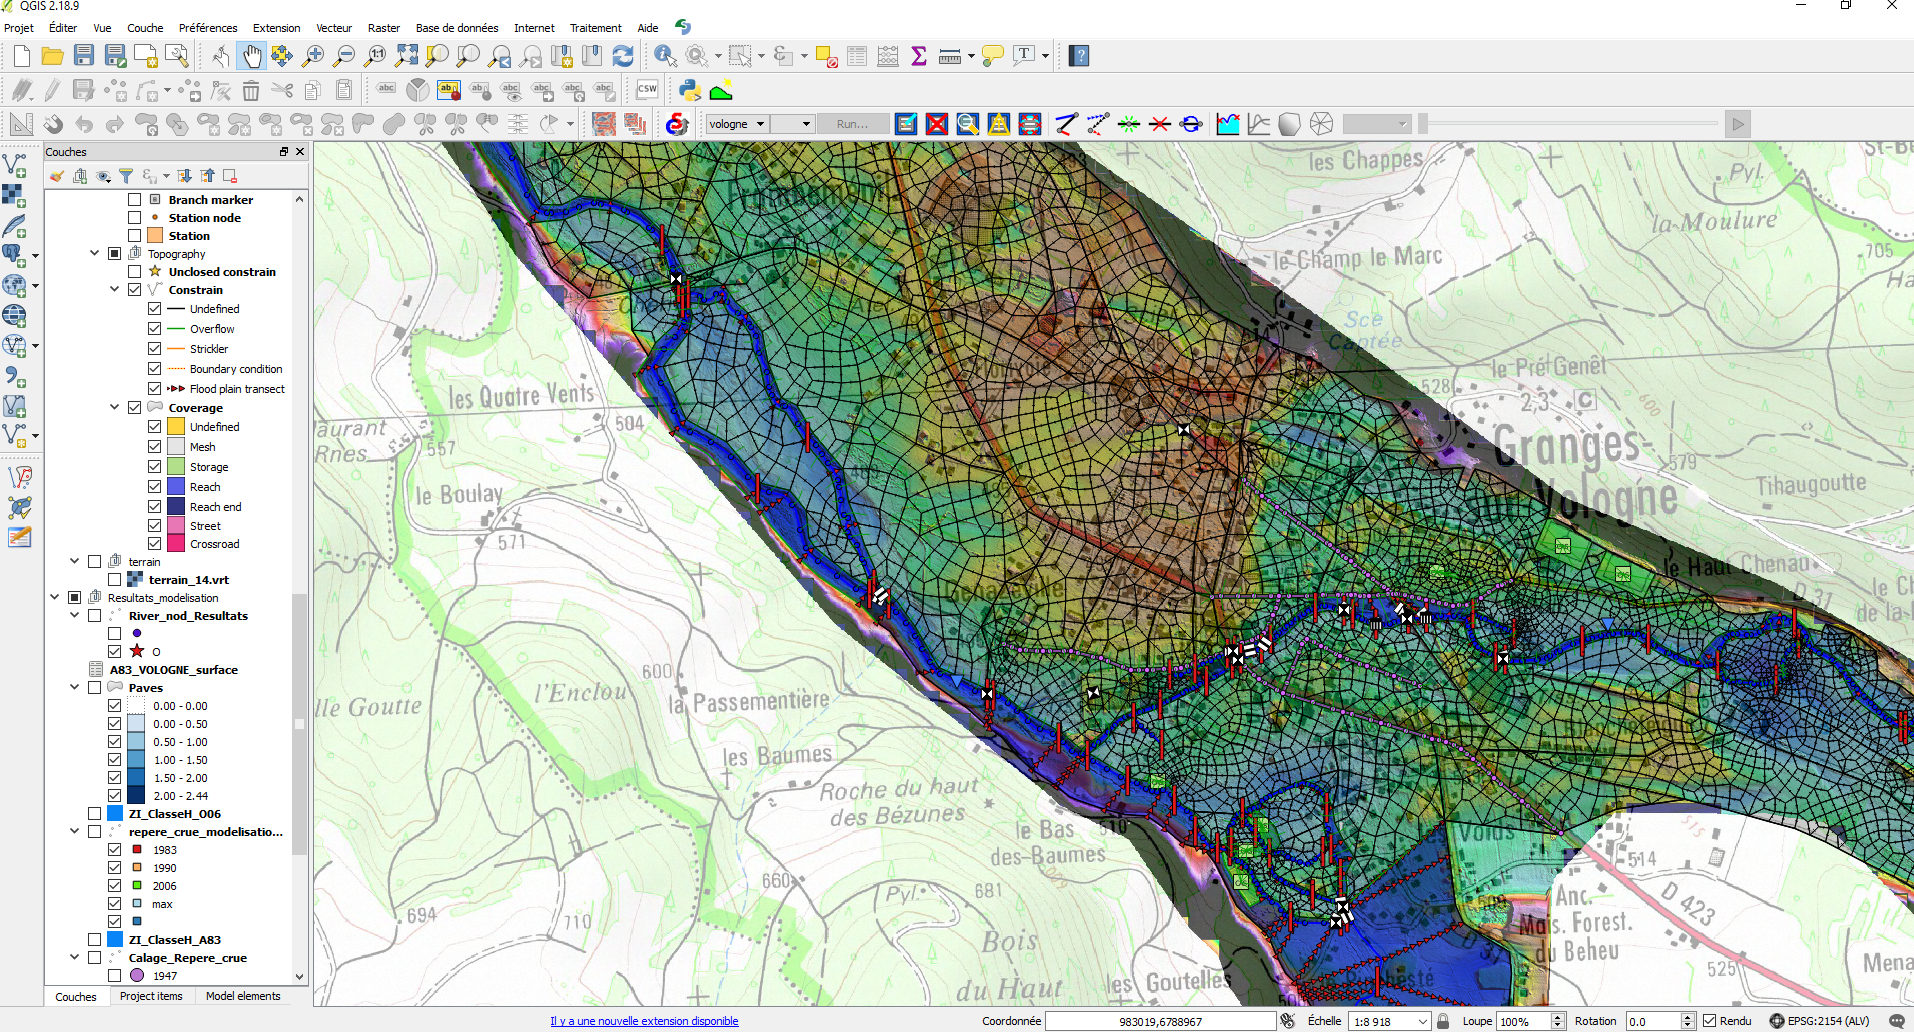This screenshot has height=1032, width=1914.
Task: Select the Identify Features tool
Action: click(666, 56)
